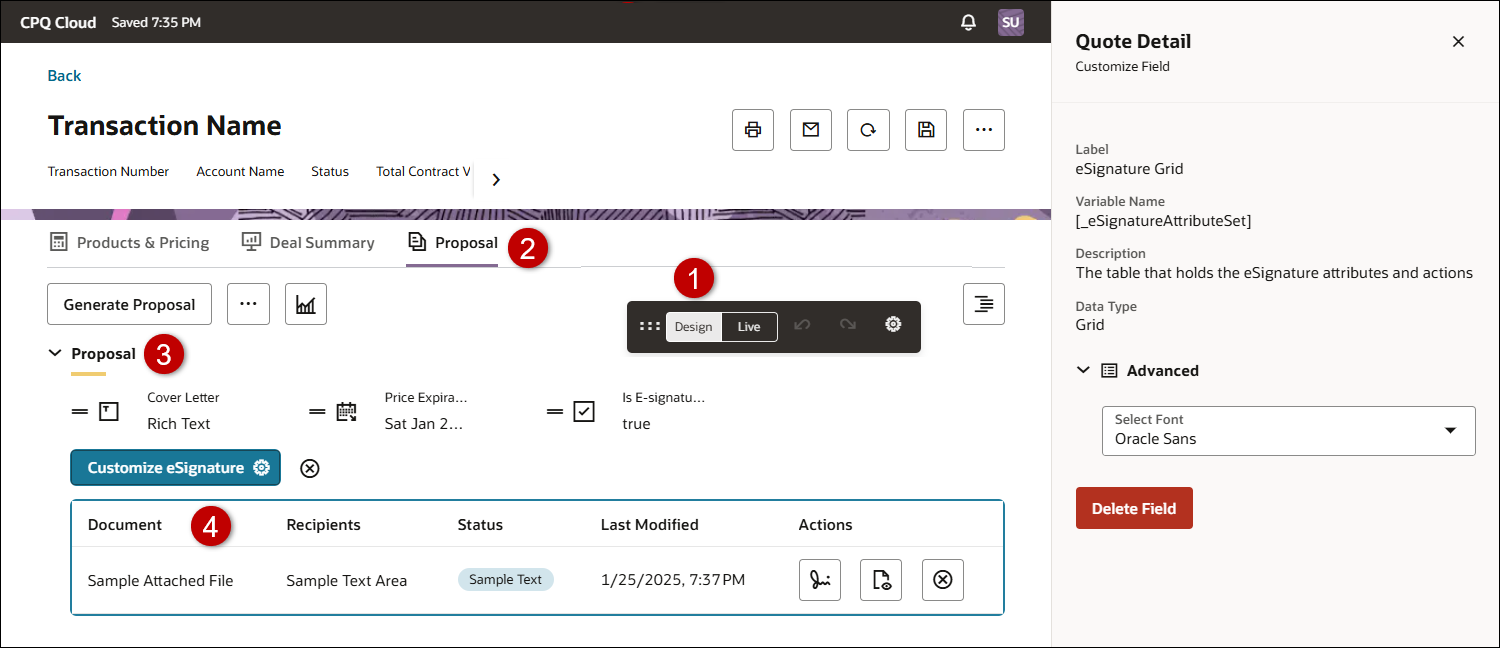This screenshot has width=1500, height=648.
Task: Click the Back link at the top
Action: coord(63,75)
